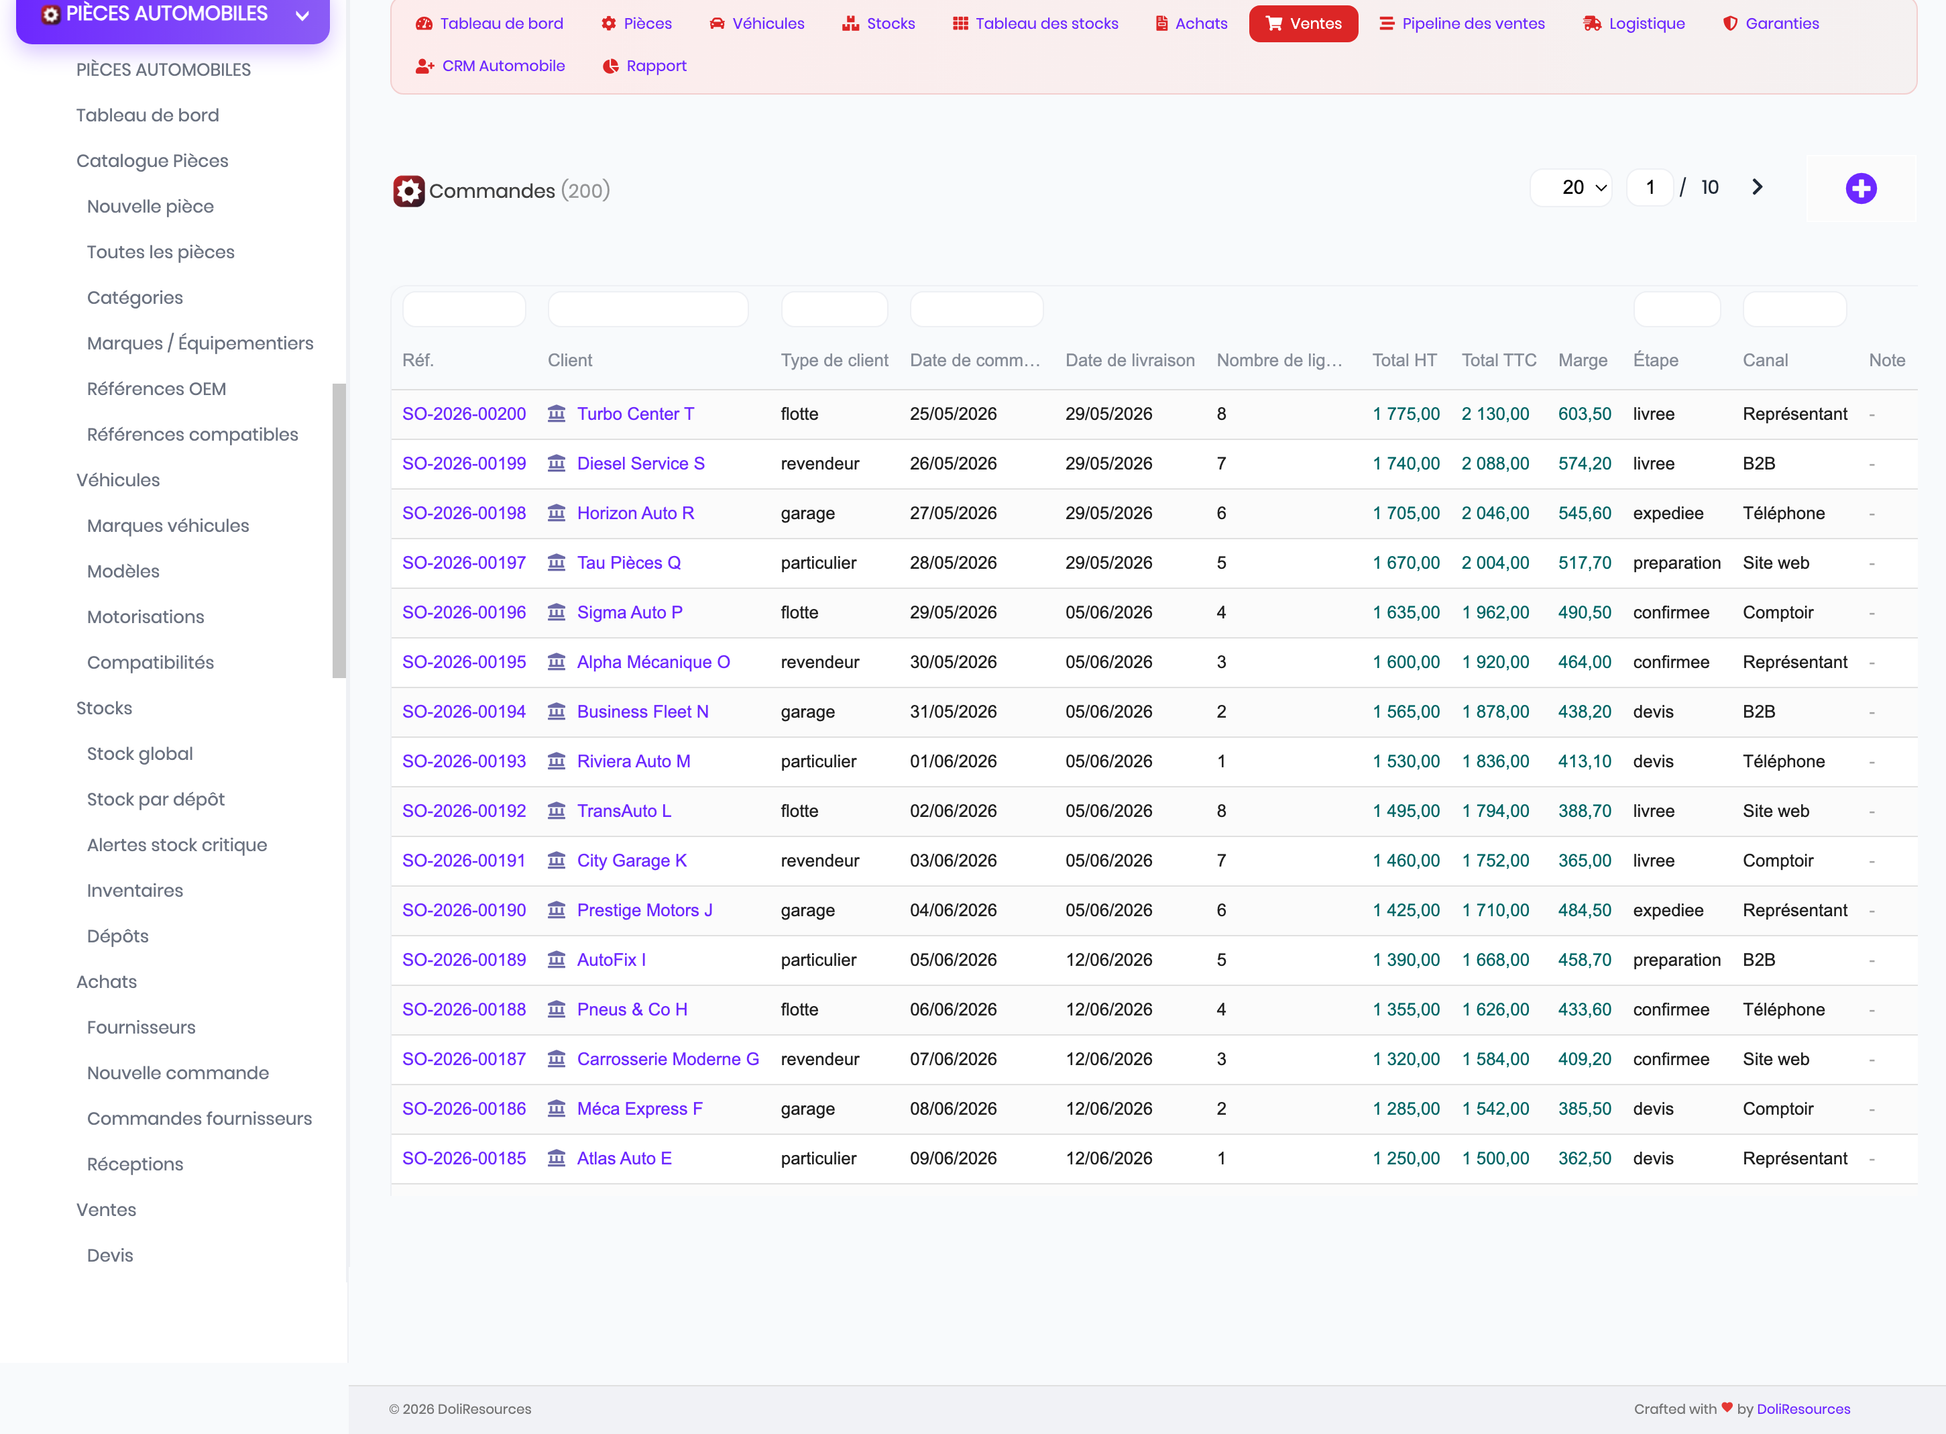Open Pipeline des ventes tab
The width and height of the screenshot is (1946, 1434).
(x=1461, y=23)
